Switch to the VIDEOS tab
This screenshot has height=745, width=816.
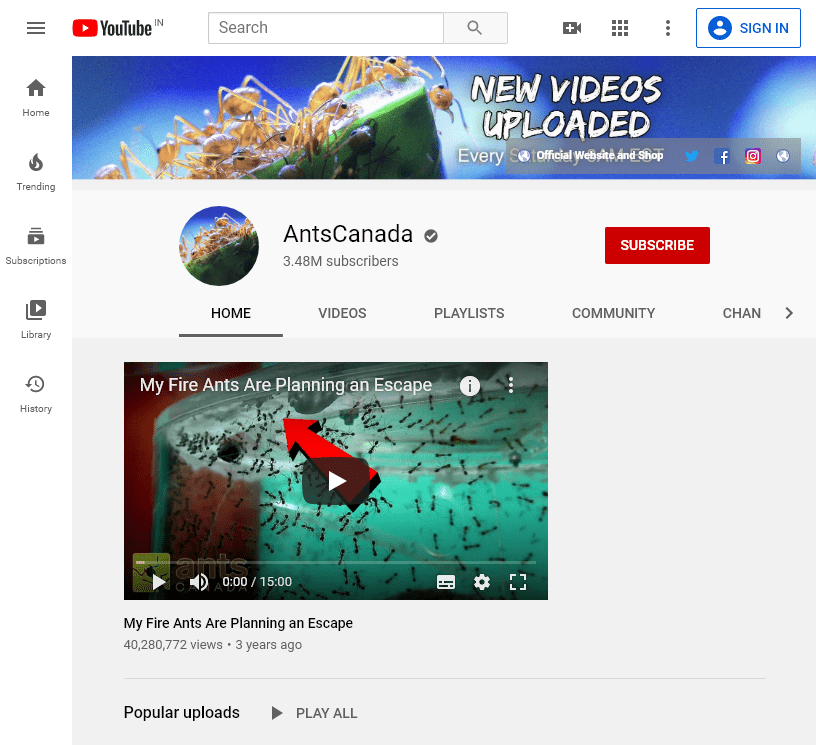(342, 313)
